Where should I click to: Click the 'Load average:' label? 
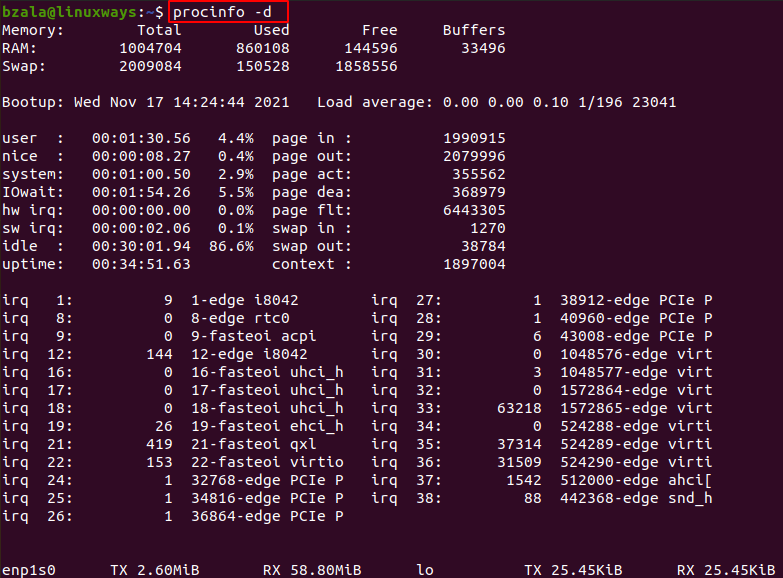click(375, 102)
